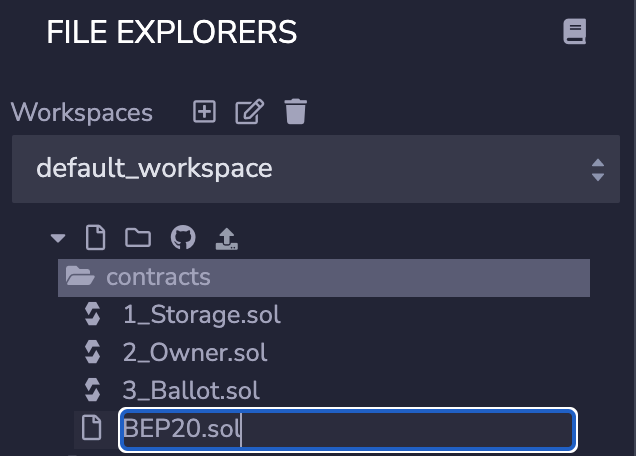Click the create new folder icon
This screenshot has height=456, width=636.
tap(137, 238)
